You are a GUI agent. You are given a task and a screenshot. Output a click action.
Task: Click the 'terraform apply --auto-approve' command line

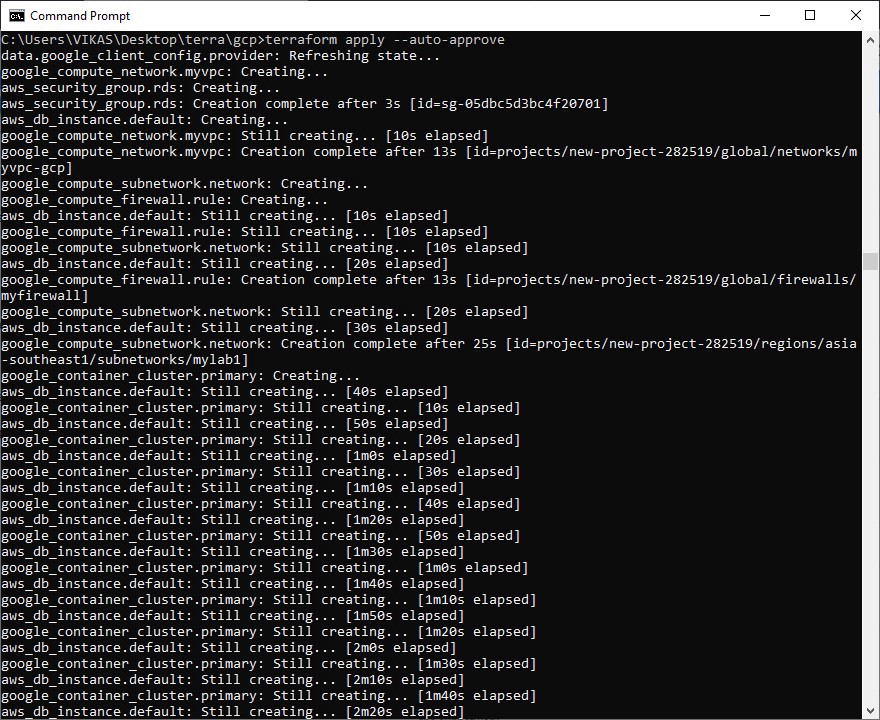pyautogui.click(x=253, y=40)
